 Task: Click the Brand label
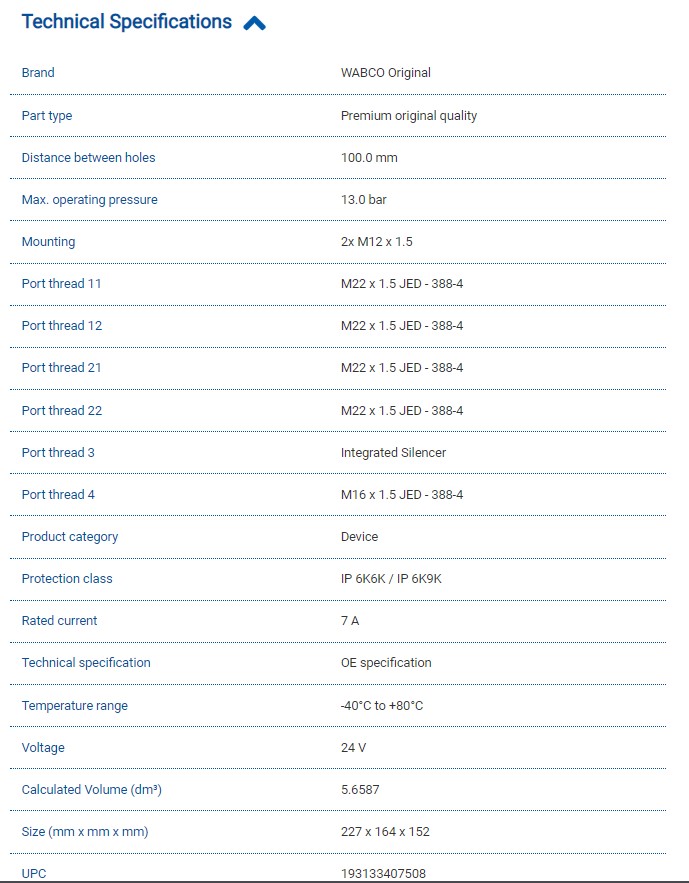38,73
